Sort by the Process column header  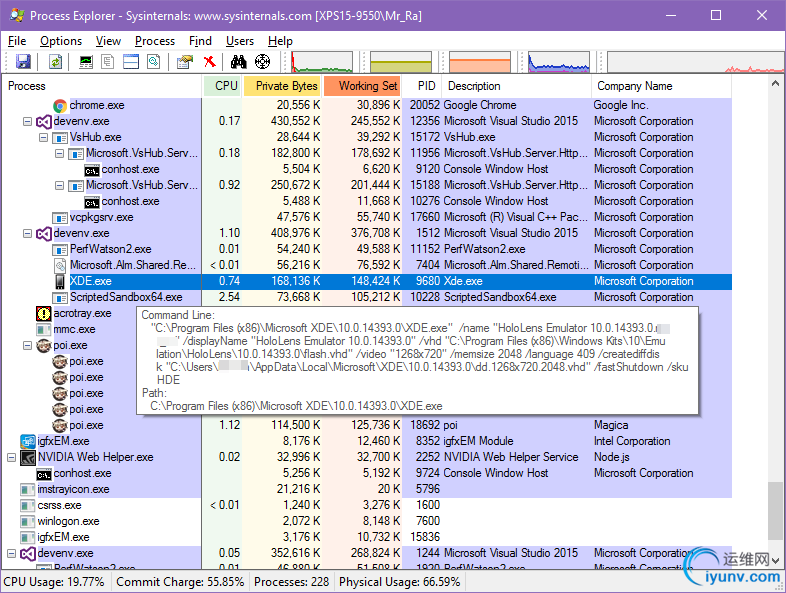click(x=102, y=86)
